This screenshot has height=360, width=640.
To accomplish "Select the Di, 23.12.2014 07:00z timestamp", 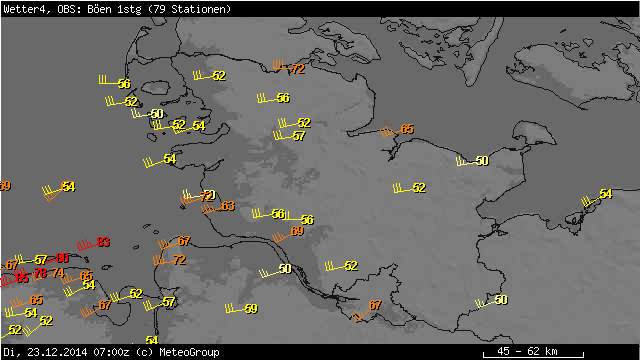I will (67, 352).
